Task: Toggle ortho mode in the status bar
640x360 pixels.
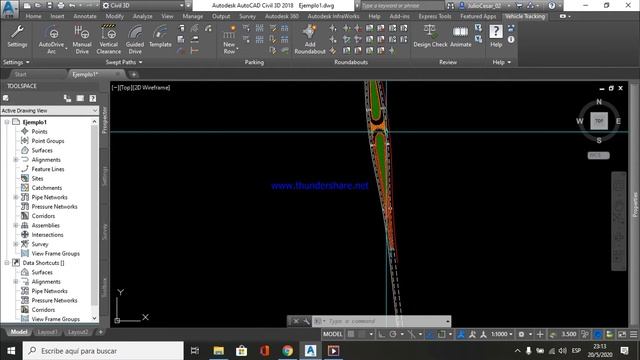Action: (x=381, y=334)
